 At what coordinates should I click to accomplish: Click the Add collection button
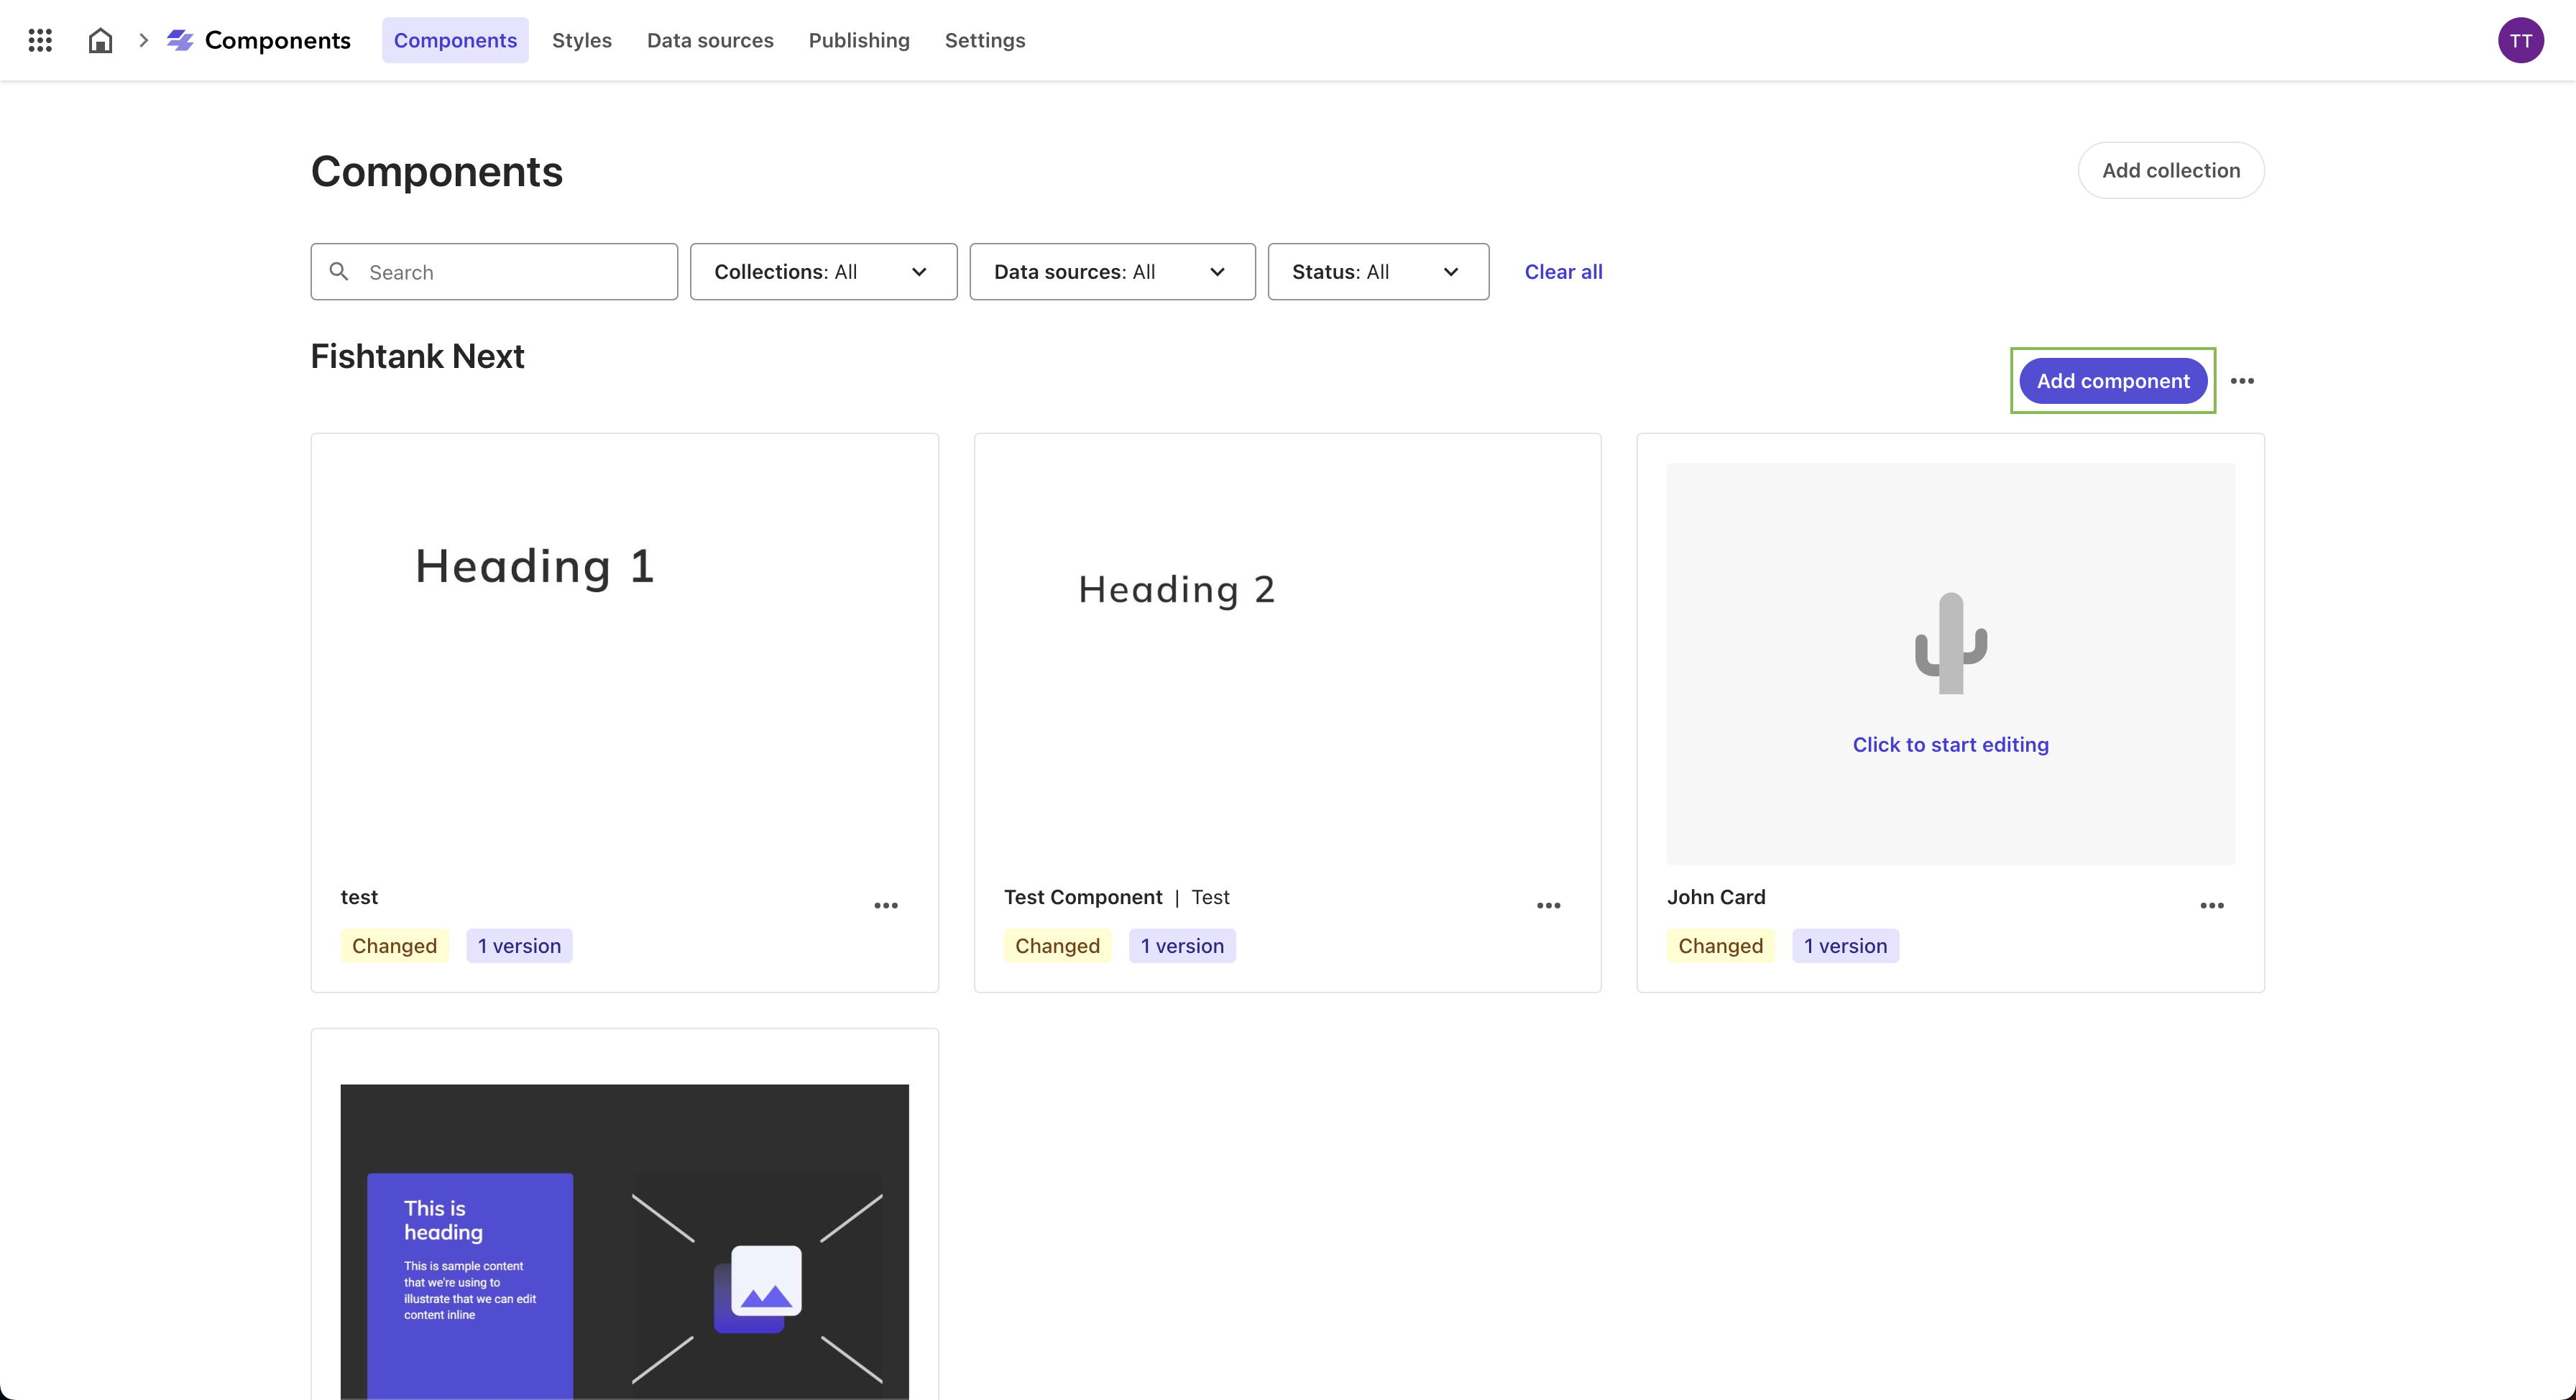(x=2171, y=170)
